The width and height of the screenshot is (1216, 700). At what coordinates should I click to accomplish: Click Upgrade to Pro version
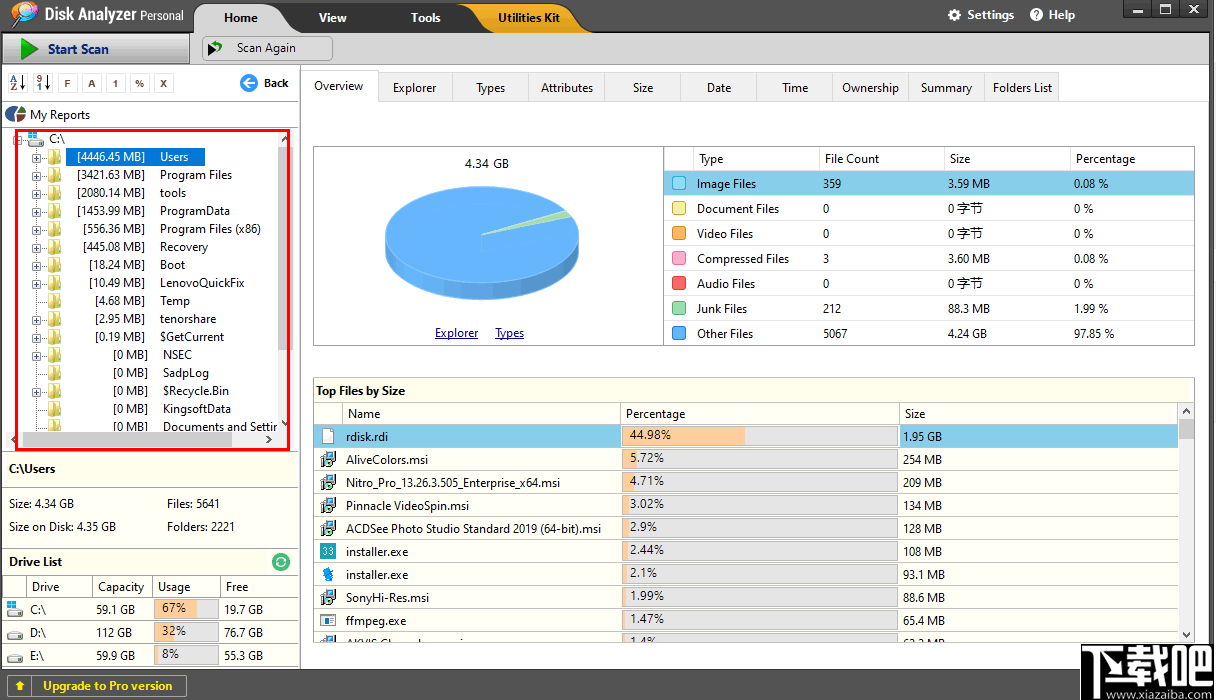97,686
